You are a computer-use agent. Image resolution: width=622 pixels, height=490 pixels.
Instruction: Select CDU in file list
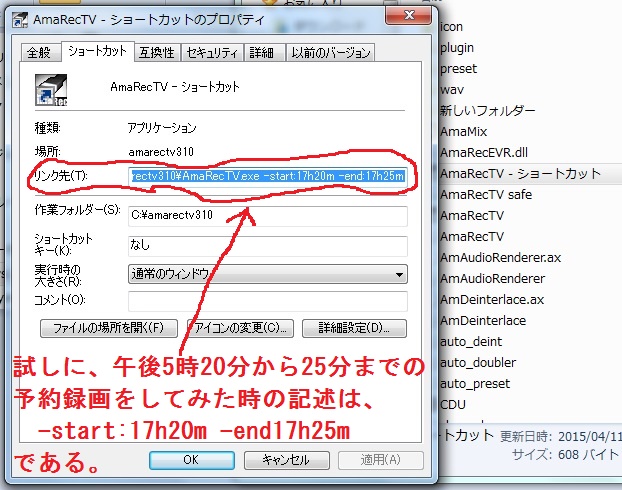[x=452, y=405]
